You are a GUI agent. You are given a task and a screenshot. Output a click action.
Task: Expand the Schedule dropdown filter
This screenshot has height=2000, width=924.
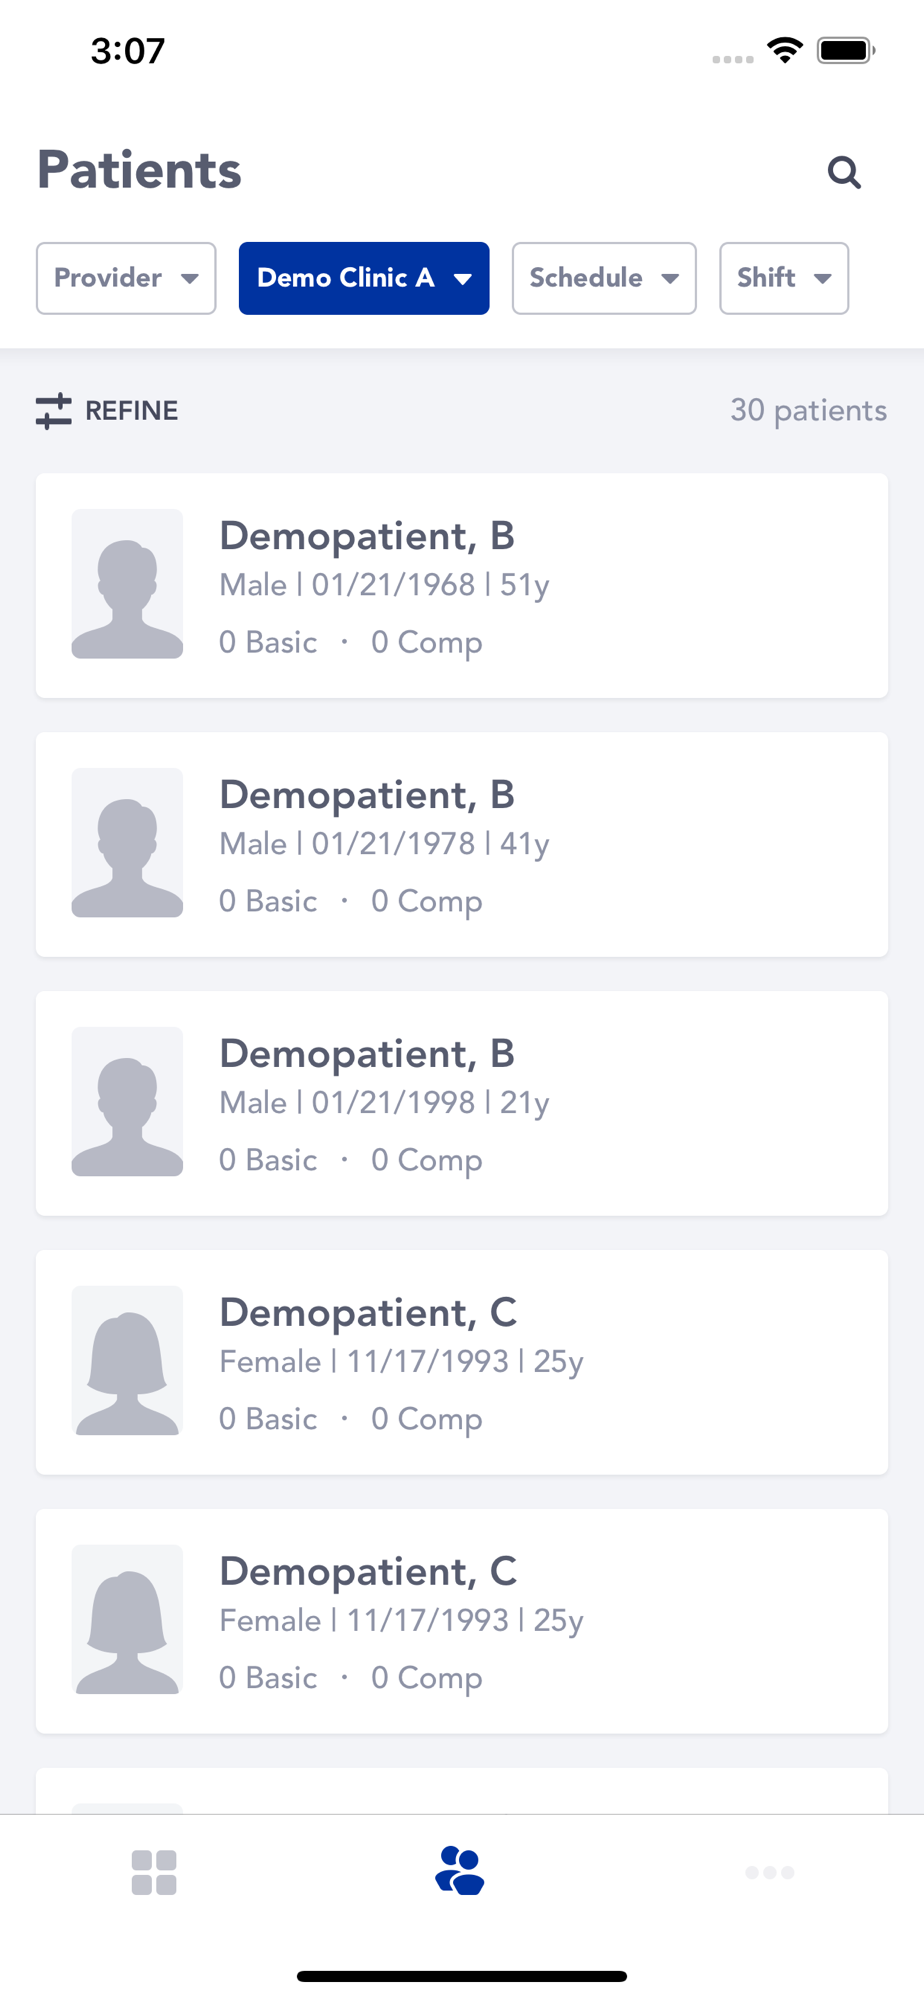pos(604,278)
